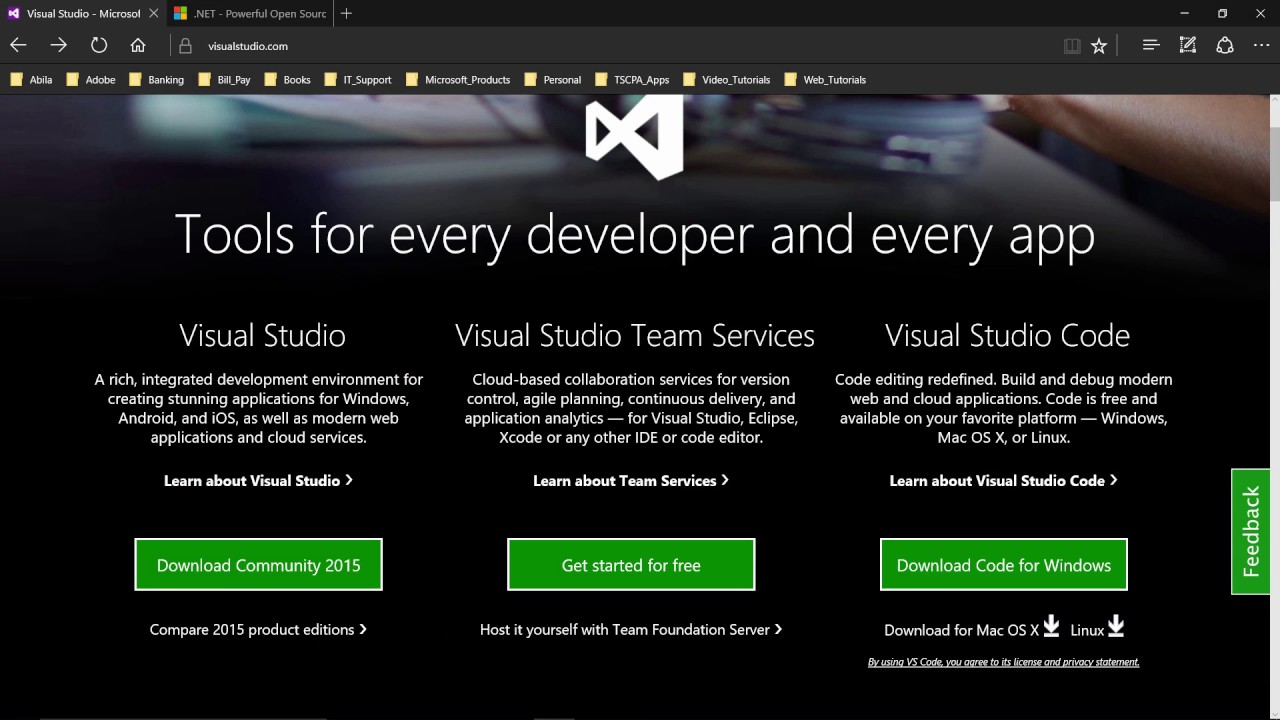Open the Microsoft_Products favorites folder
The width and height of the screenshot is (1280, 720).
pos(458,80)
